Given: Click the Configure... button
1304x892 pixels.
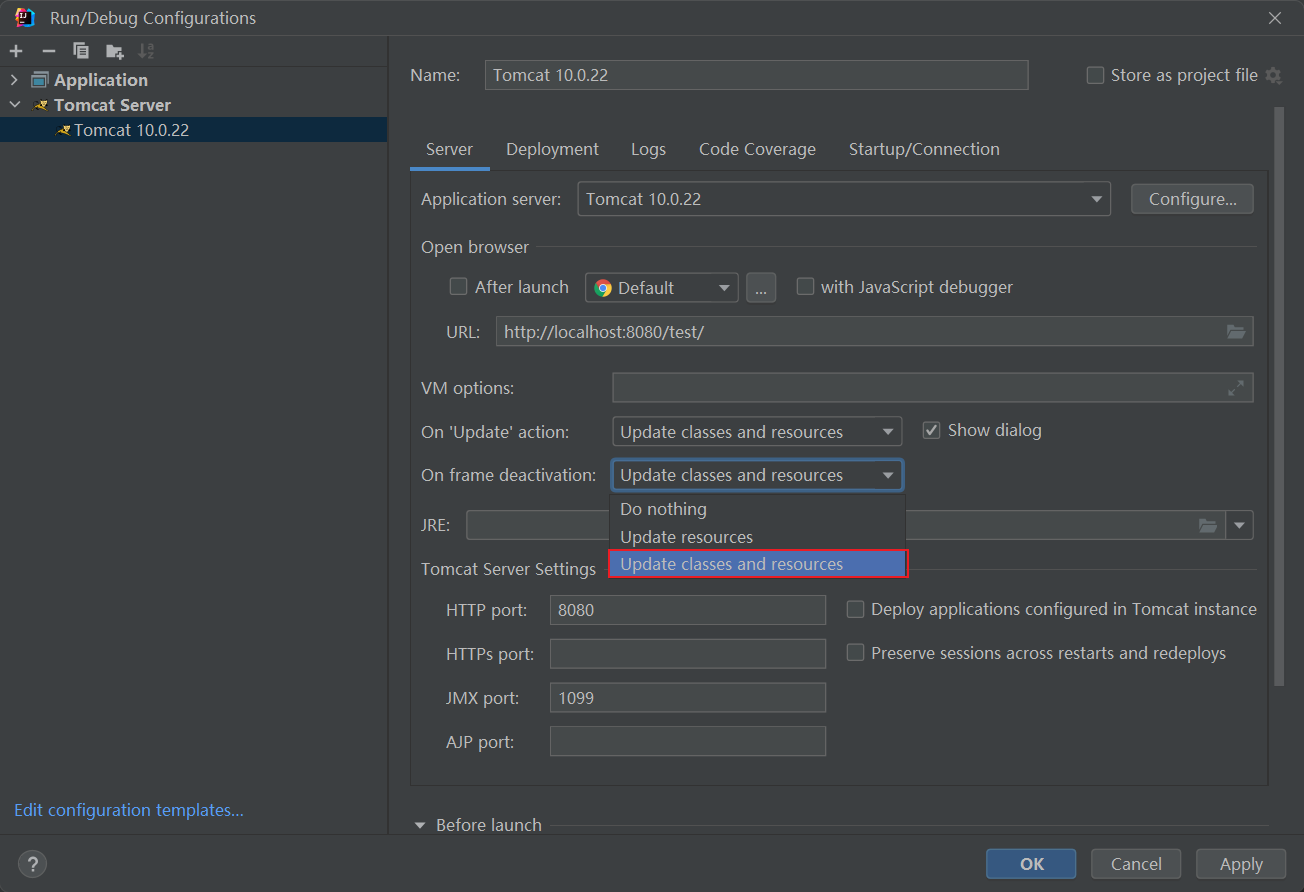Looking at the screenshot, I should click(1192, 199).
